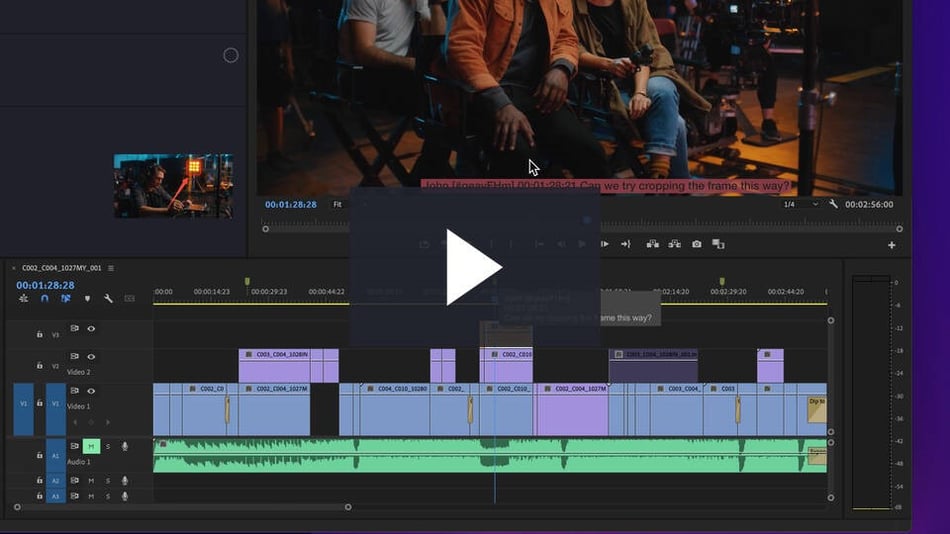Open the sequence panel menu
Screen dimensions: 950x534
click(x=111, y=268)
